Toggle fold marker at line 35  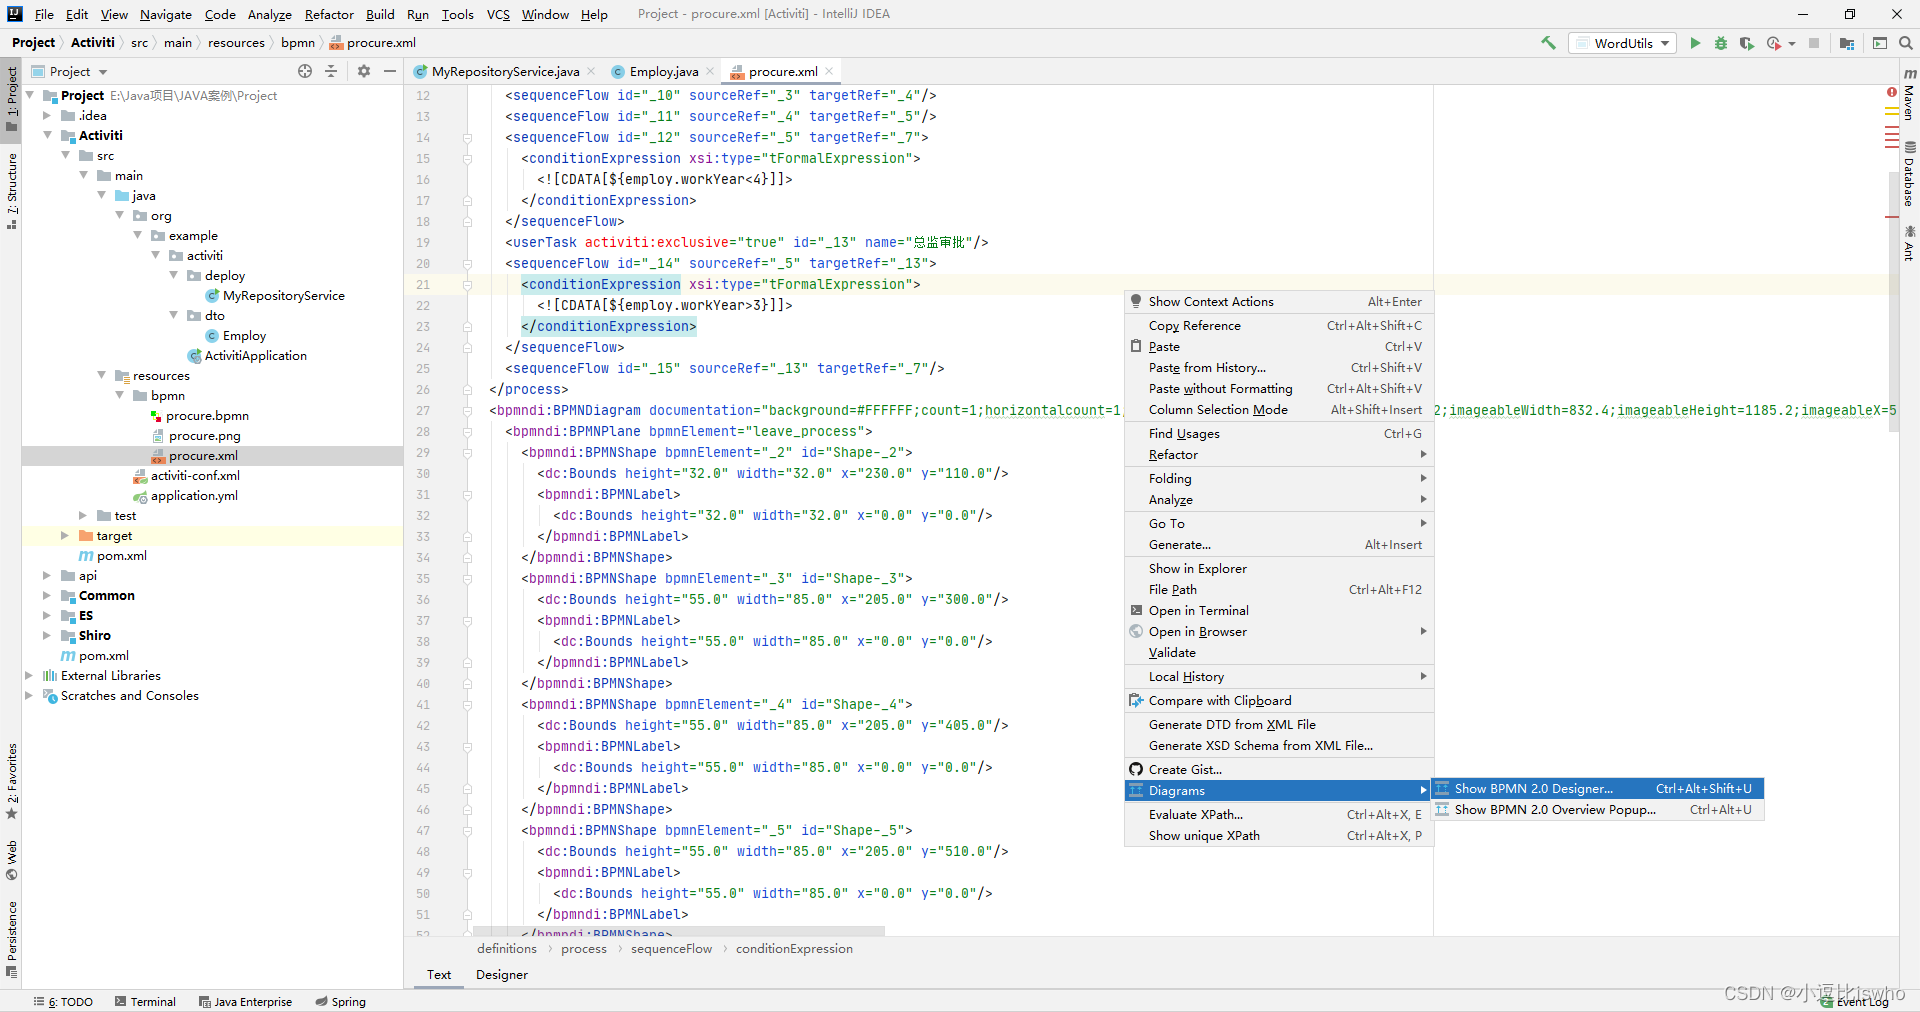pyautogui.click(x=467, y=578)
